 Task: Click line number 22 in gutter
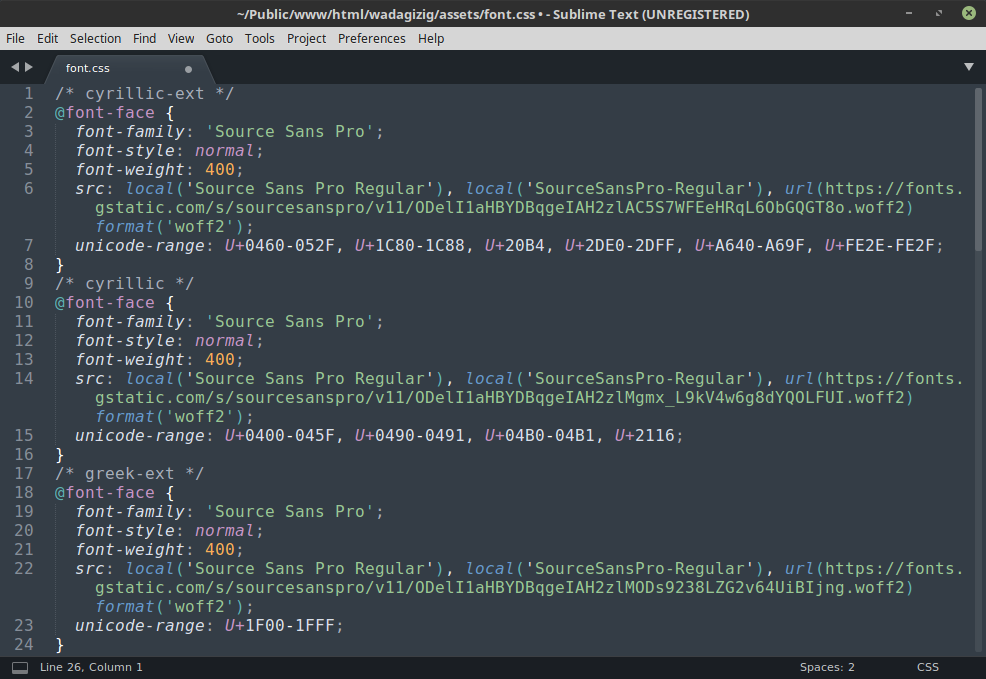click(x=24, y=568)
